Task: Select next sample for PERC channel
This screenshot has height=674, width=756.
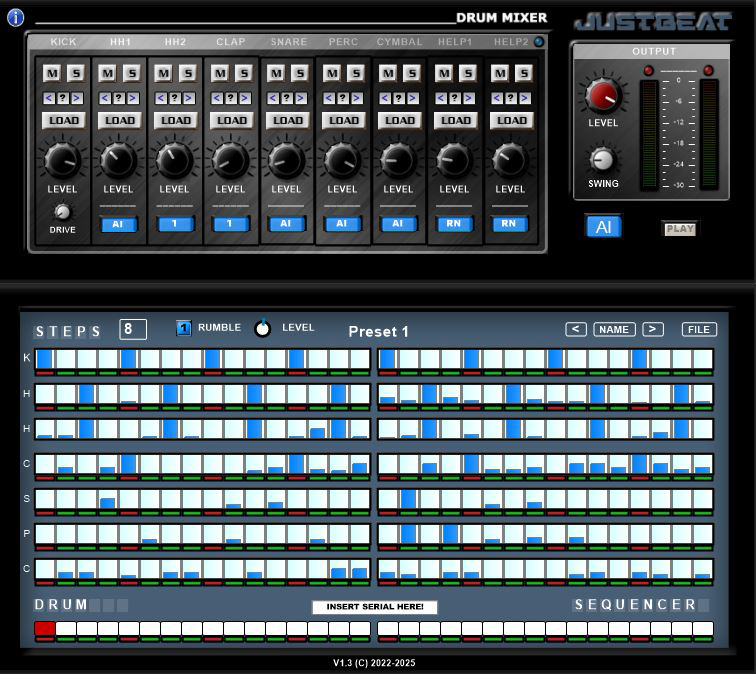Action: (356, 98)
